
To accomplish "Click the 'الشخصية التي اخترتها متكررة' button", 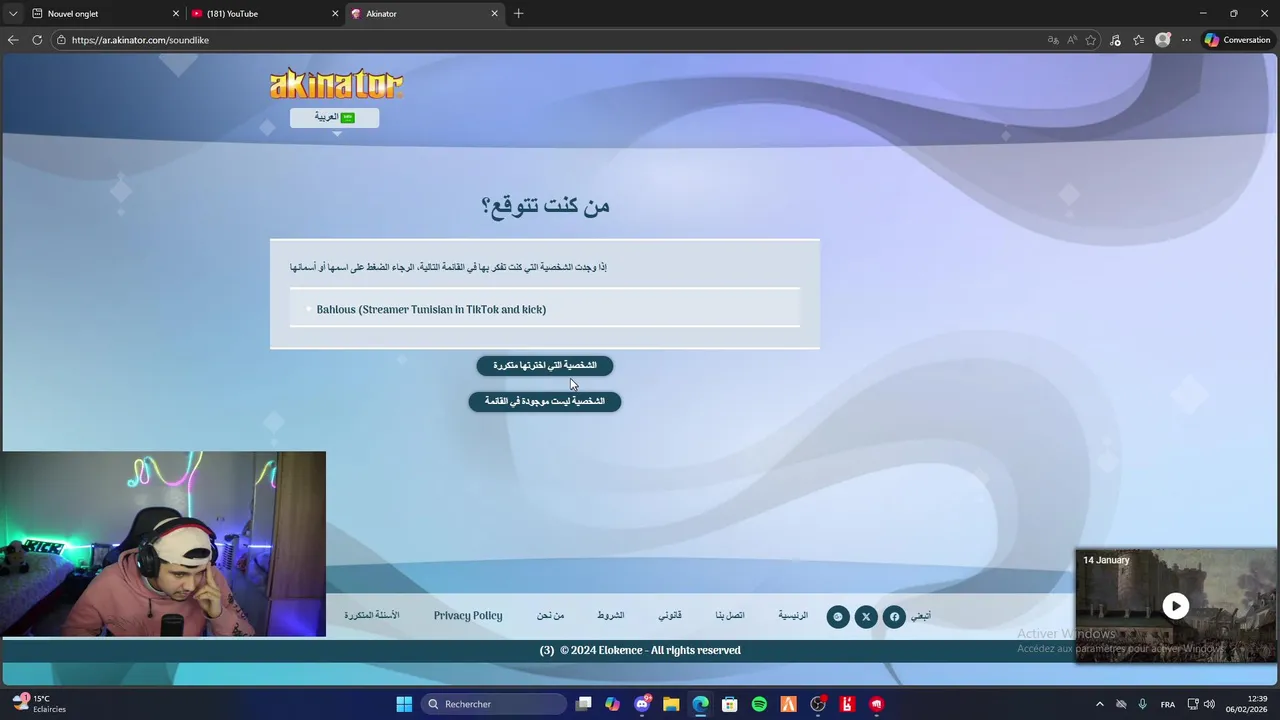I will tap(544, 366).
